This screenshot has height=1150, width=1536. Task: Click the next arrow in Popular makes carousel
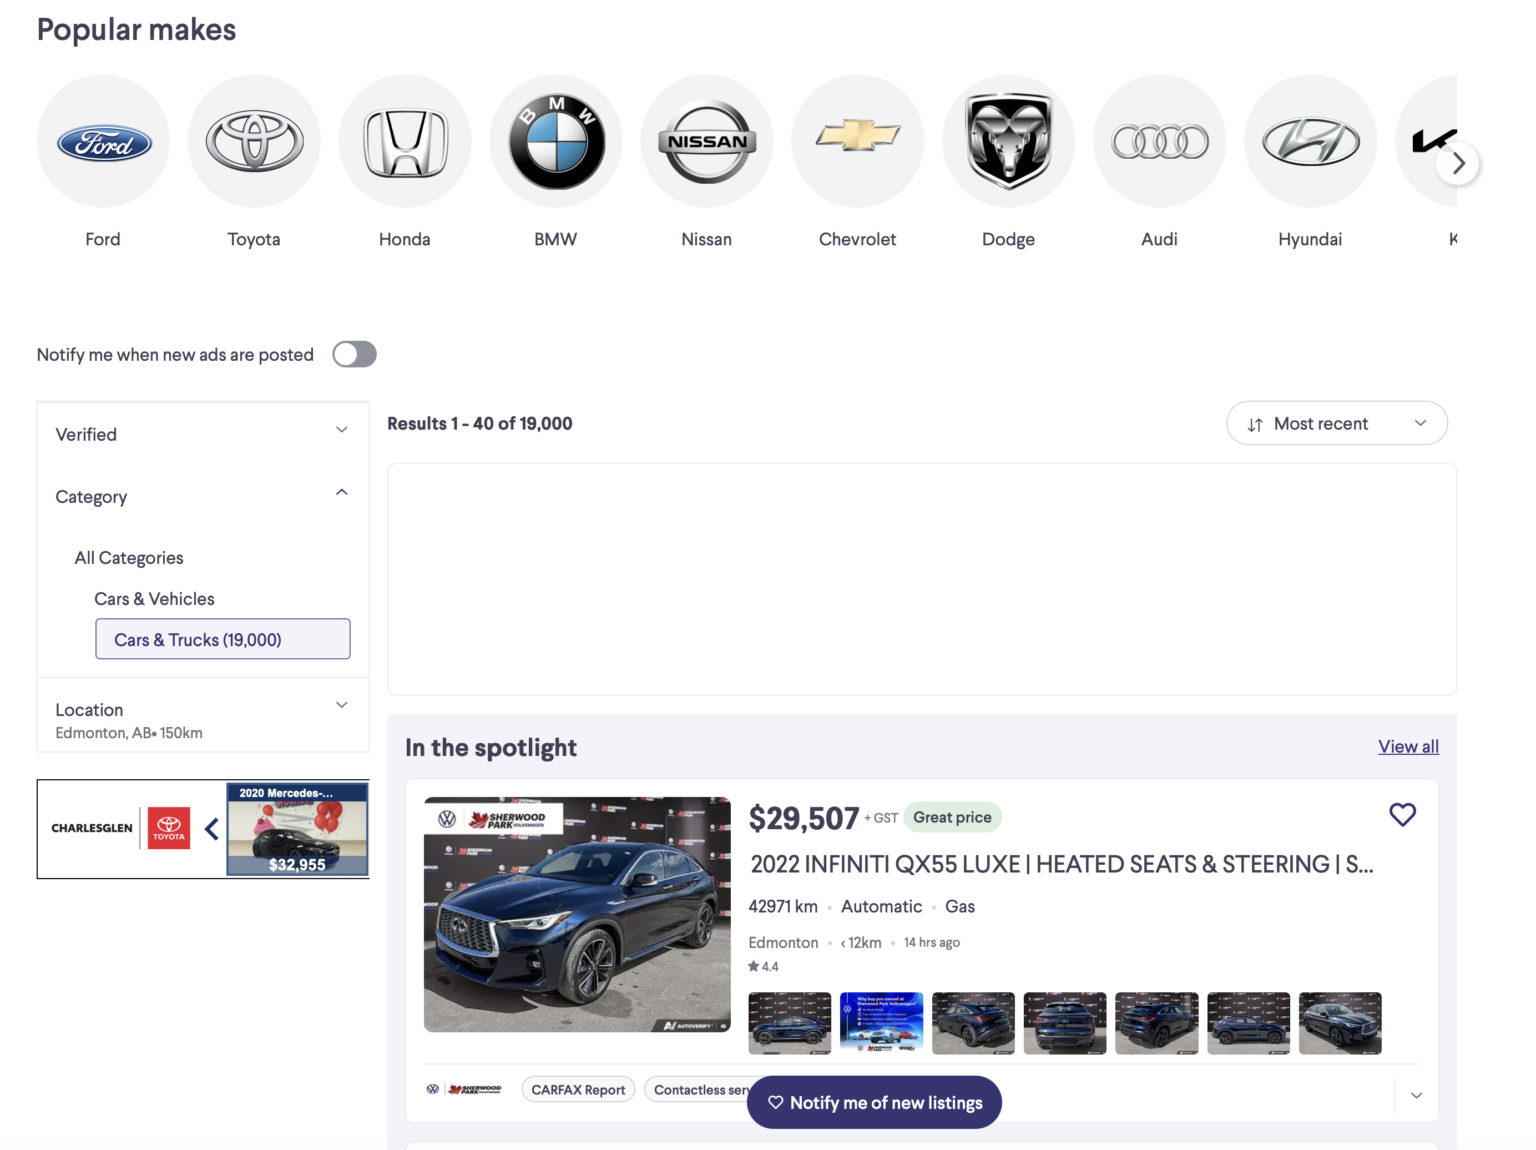pos(1458,163)
